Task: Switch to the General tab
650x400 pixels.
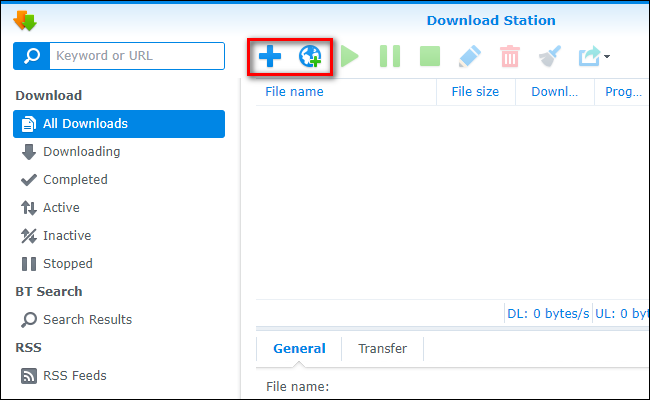Action: (x=299, y=349)
